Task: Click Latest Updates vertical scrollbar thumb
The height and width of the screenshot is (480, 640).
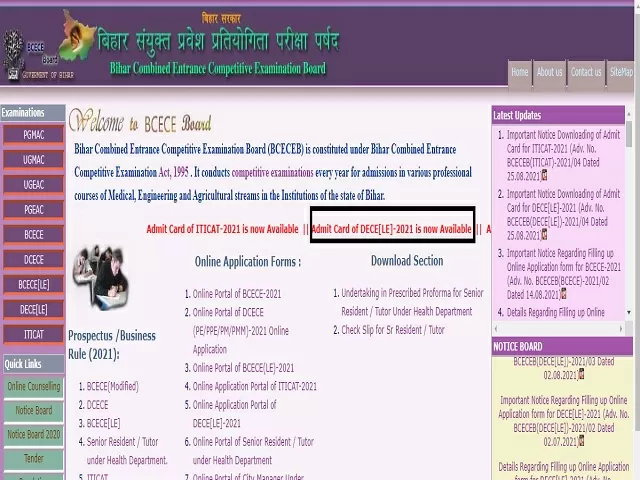Action: (x=629, y=135)
